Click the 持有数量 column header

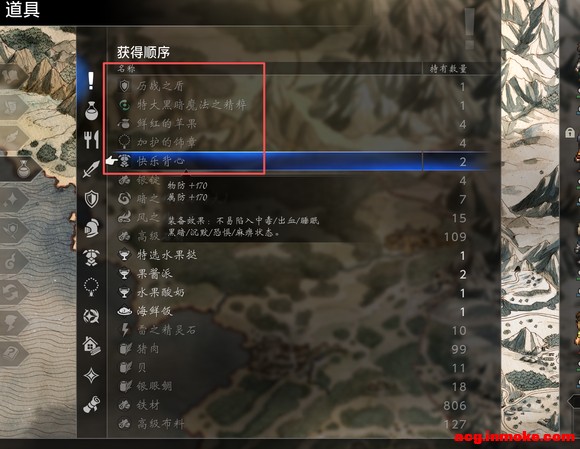448,69
